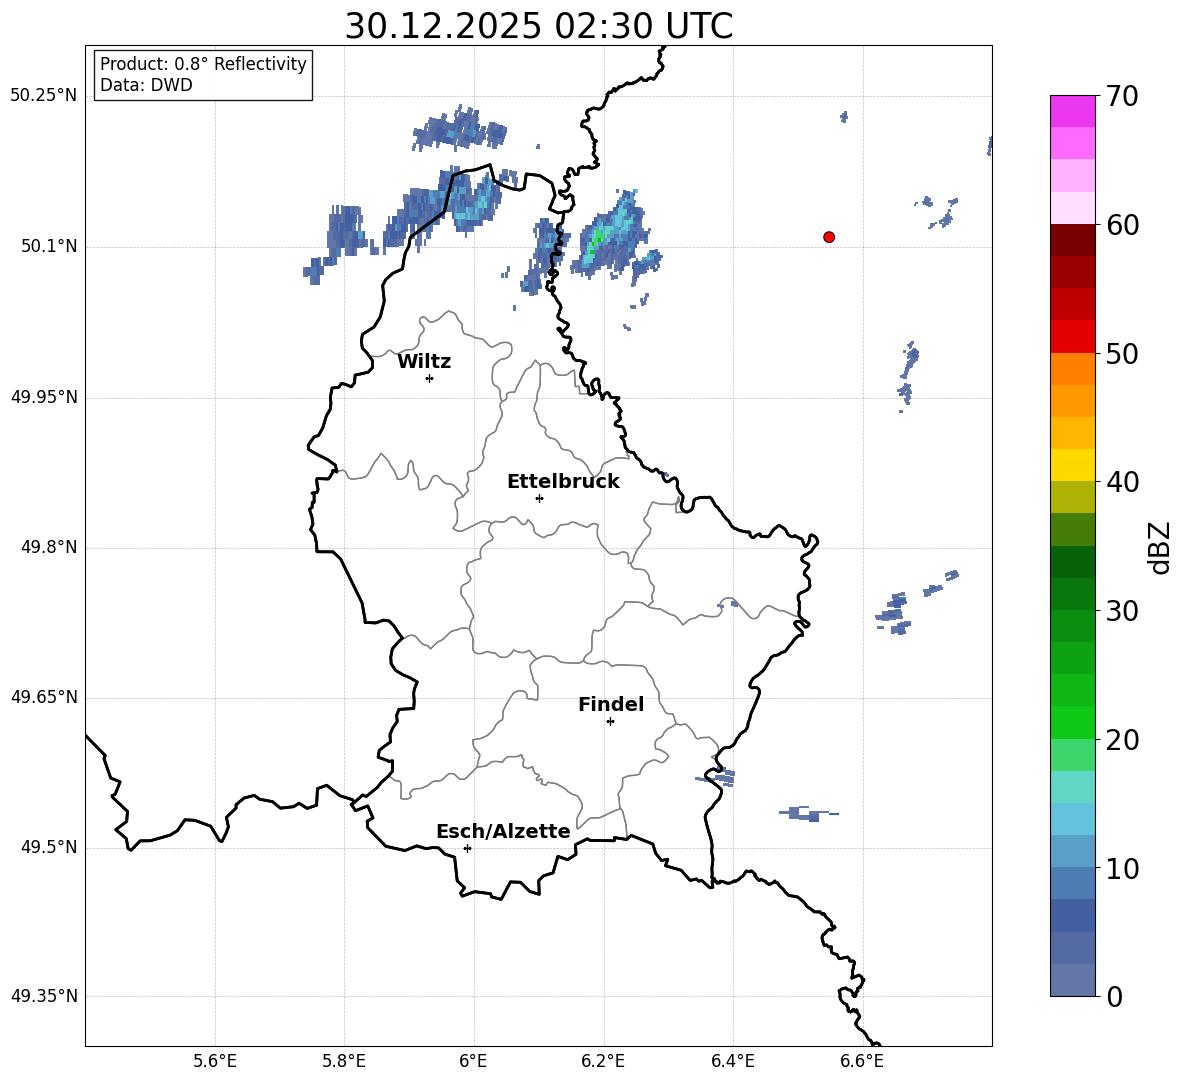Click the Wiltz station cross marker
Image resolution: width=1184 pixels, height=1081 pixels.
[x=430, y=378]
